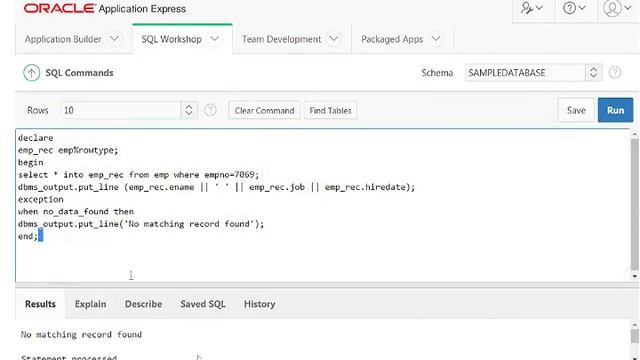Viewport: 640px width, 360px height.
Task: Click the 'select * into emp_rec' line
Action: coord(138,175)
